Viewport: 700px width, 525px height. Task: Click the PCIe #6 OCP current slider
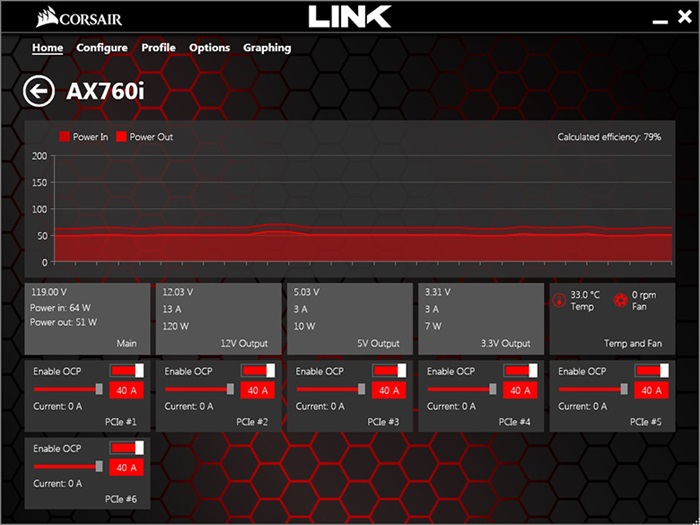pos(68,467)
